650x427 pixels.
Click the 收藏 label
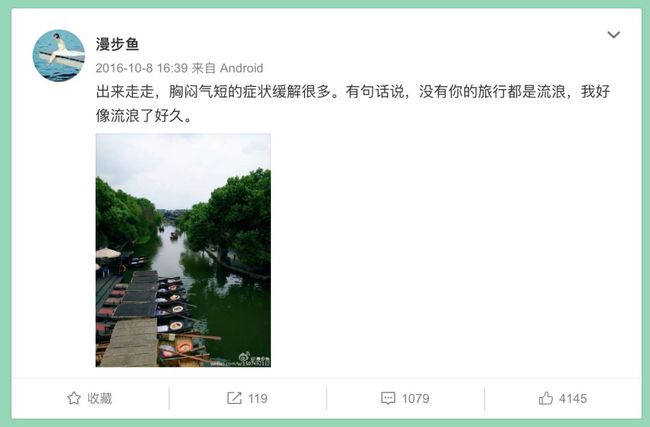pos(99,398)
